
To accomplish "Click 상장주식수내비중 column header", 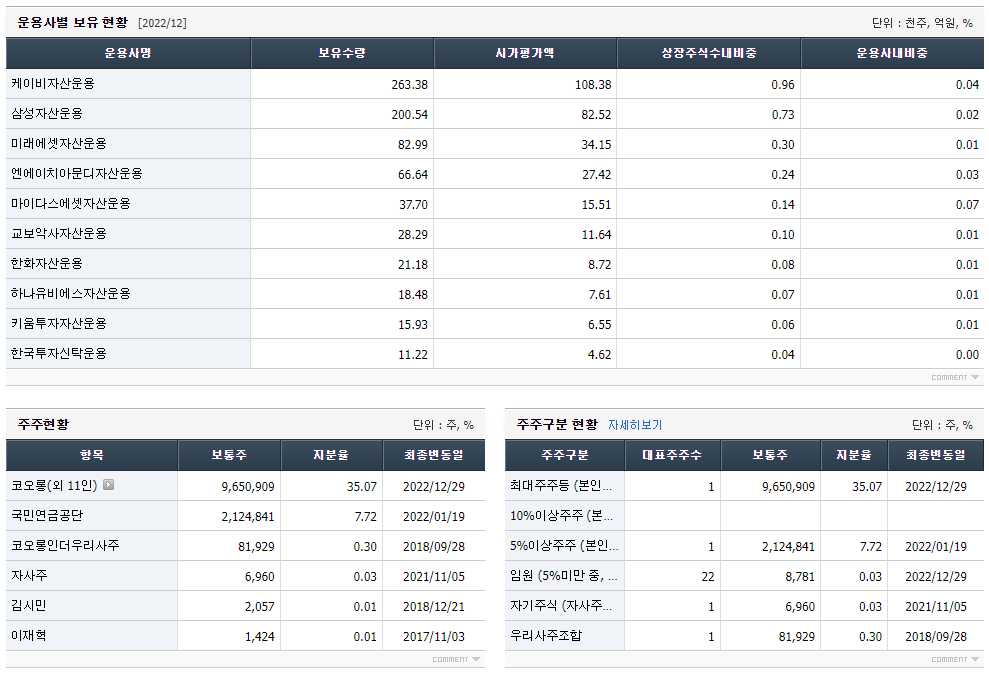I will [x=709, y=53].
